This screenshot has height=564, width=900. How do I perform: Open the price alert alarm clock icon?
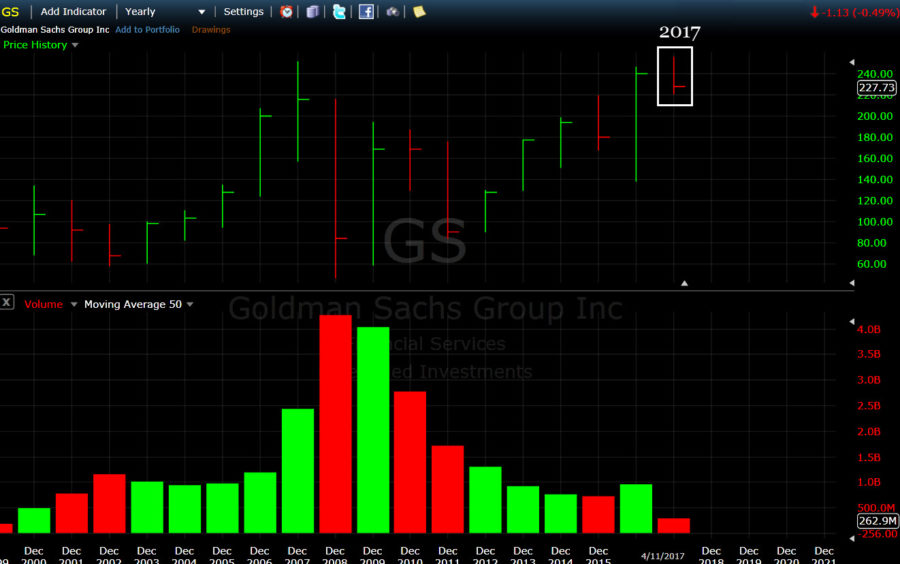click(286, 11)
